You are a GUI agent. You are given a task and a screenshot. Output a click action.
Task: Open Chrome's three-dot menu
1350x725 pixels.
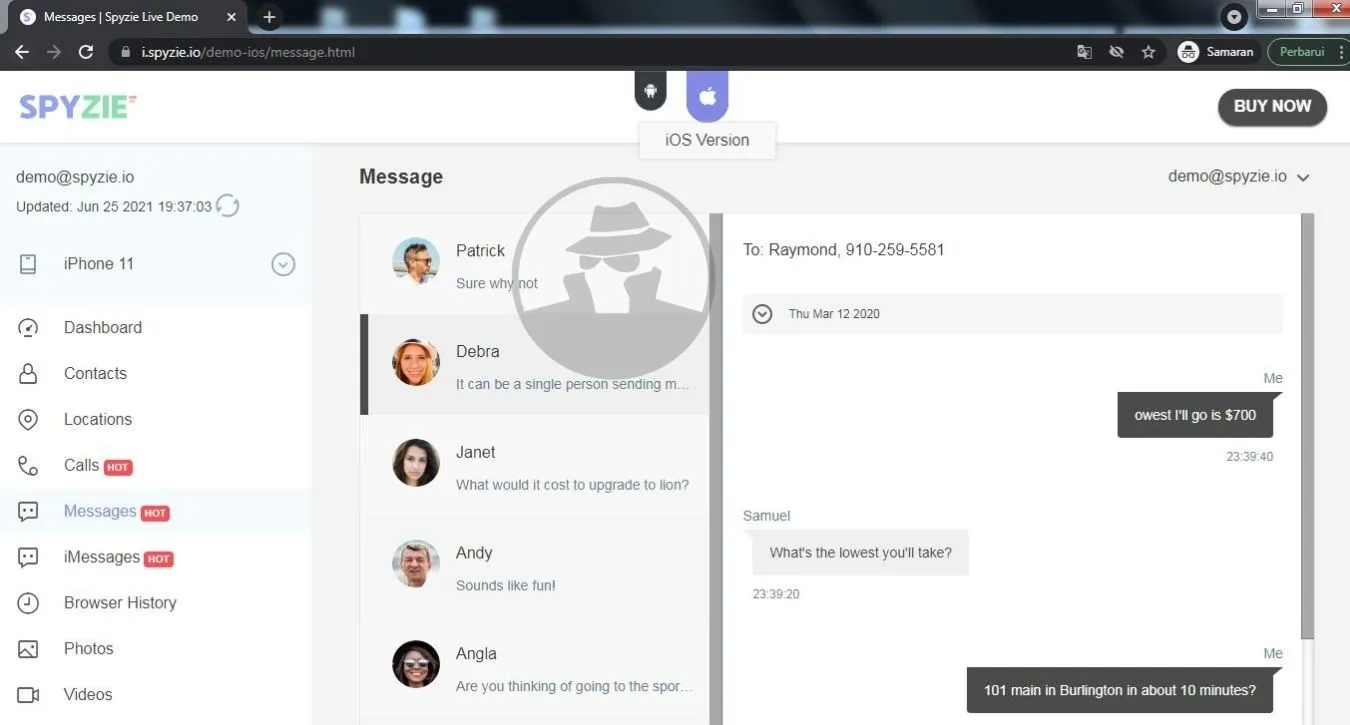coord(1340,52)
